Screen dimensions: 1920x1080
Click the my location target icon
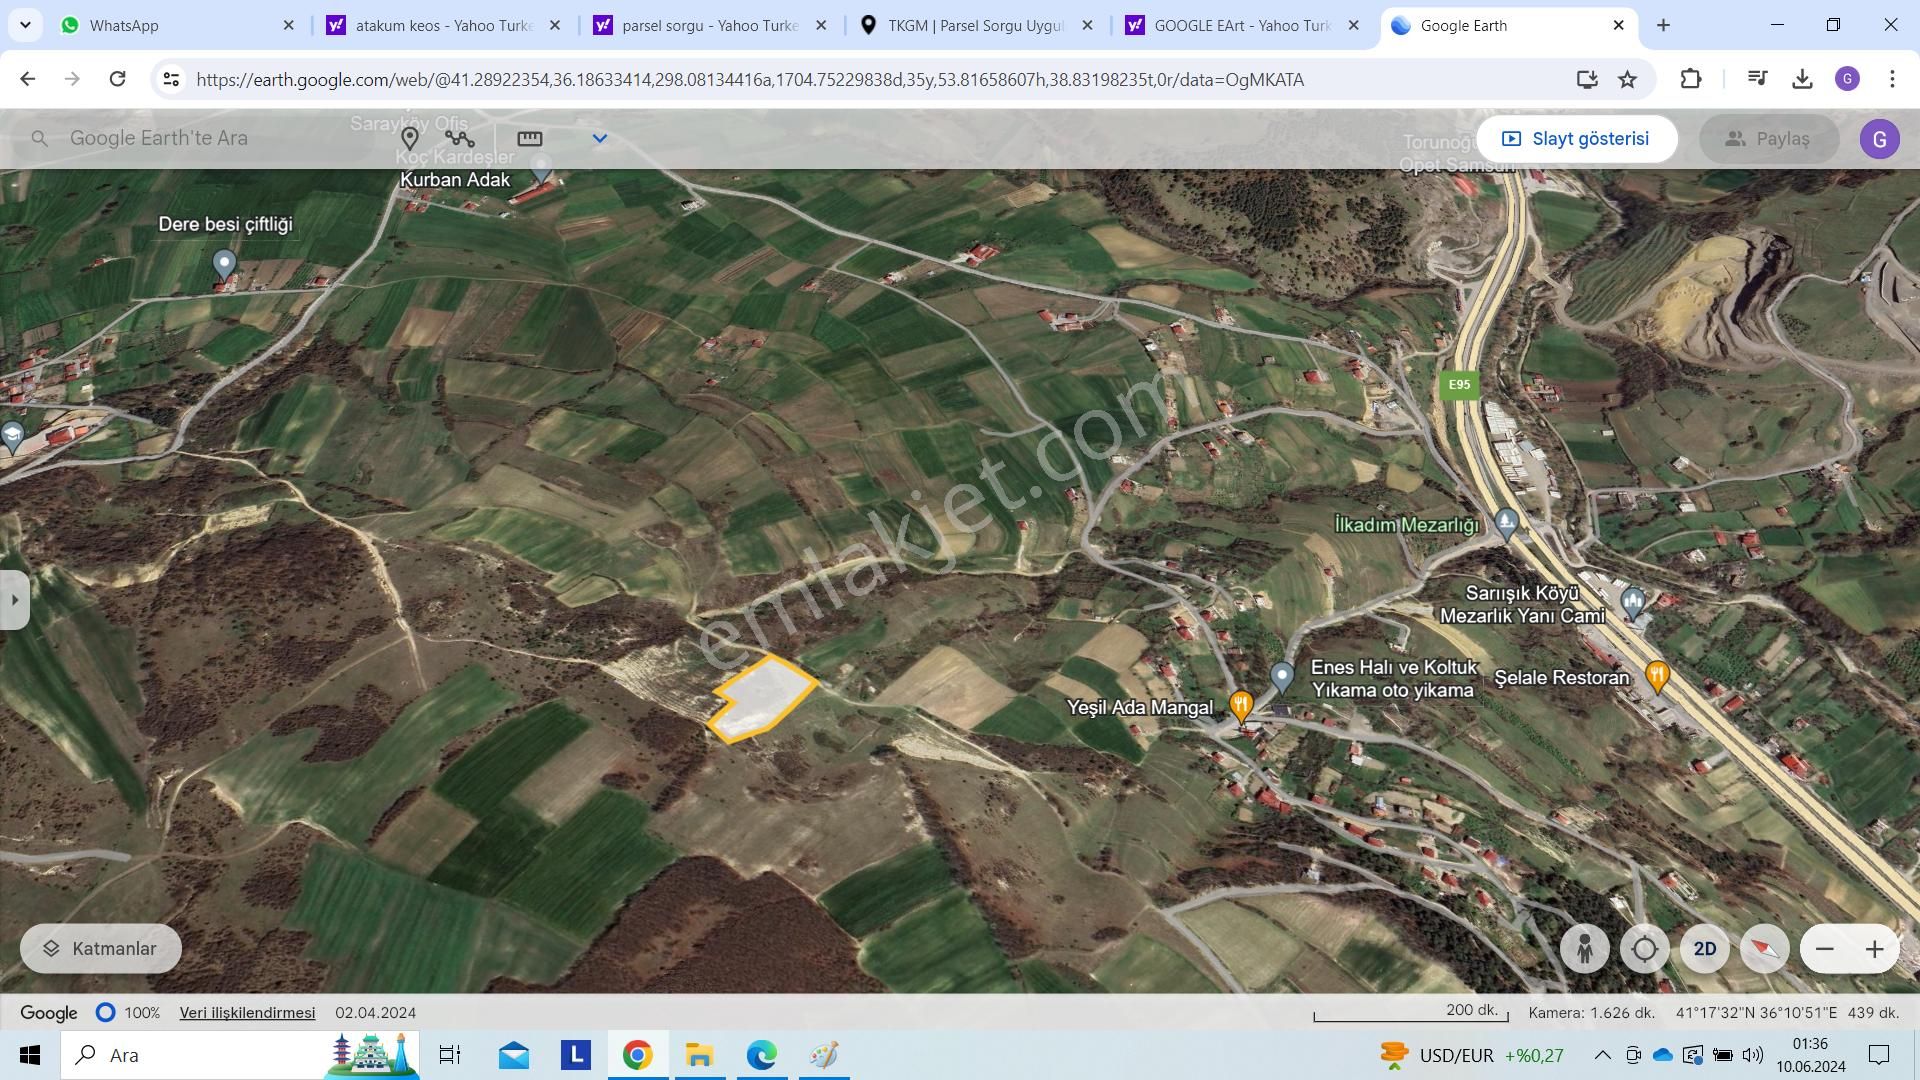point(1644,948)
